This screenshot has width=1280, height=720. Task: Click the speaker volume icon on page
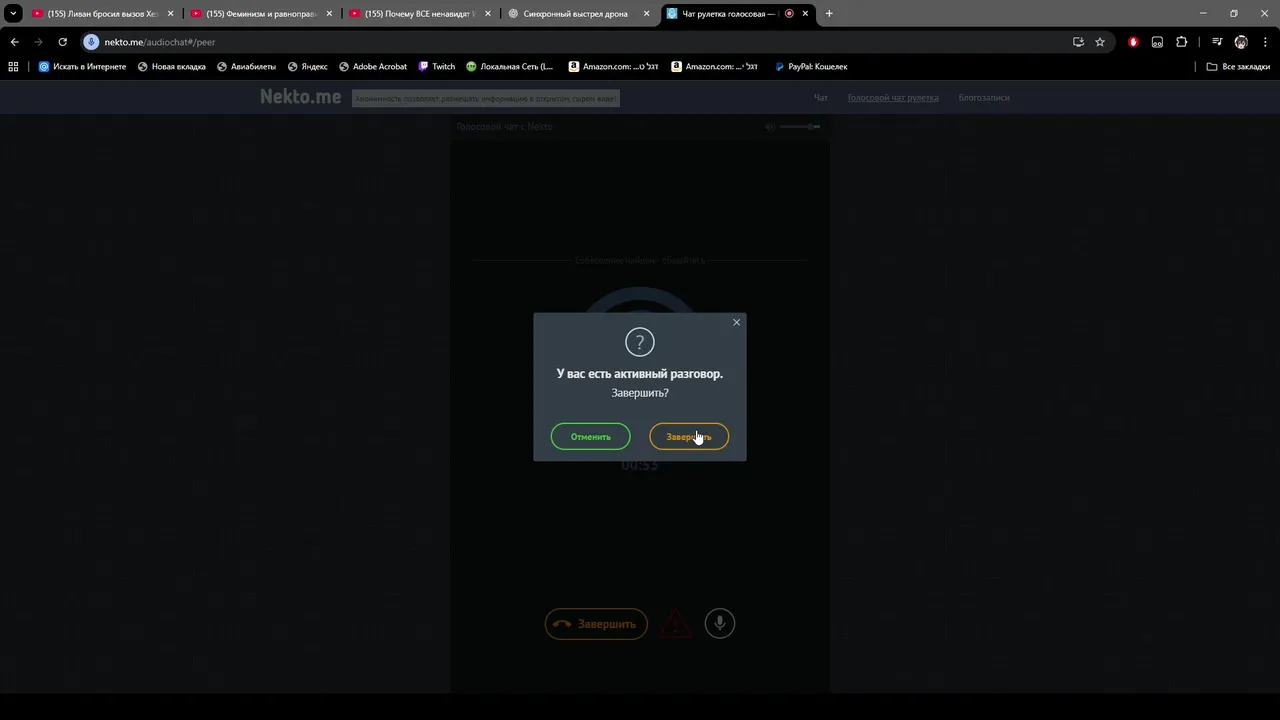(770, 127)
